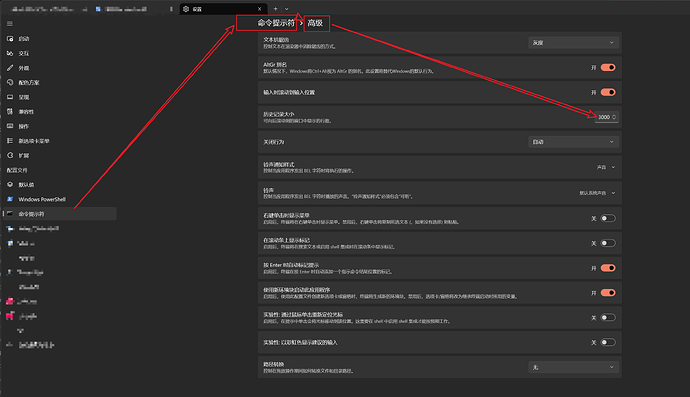Select the 兼容性 (Compatibility) sidebar item
The image size is (690, 397).
pos(58,112)
